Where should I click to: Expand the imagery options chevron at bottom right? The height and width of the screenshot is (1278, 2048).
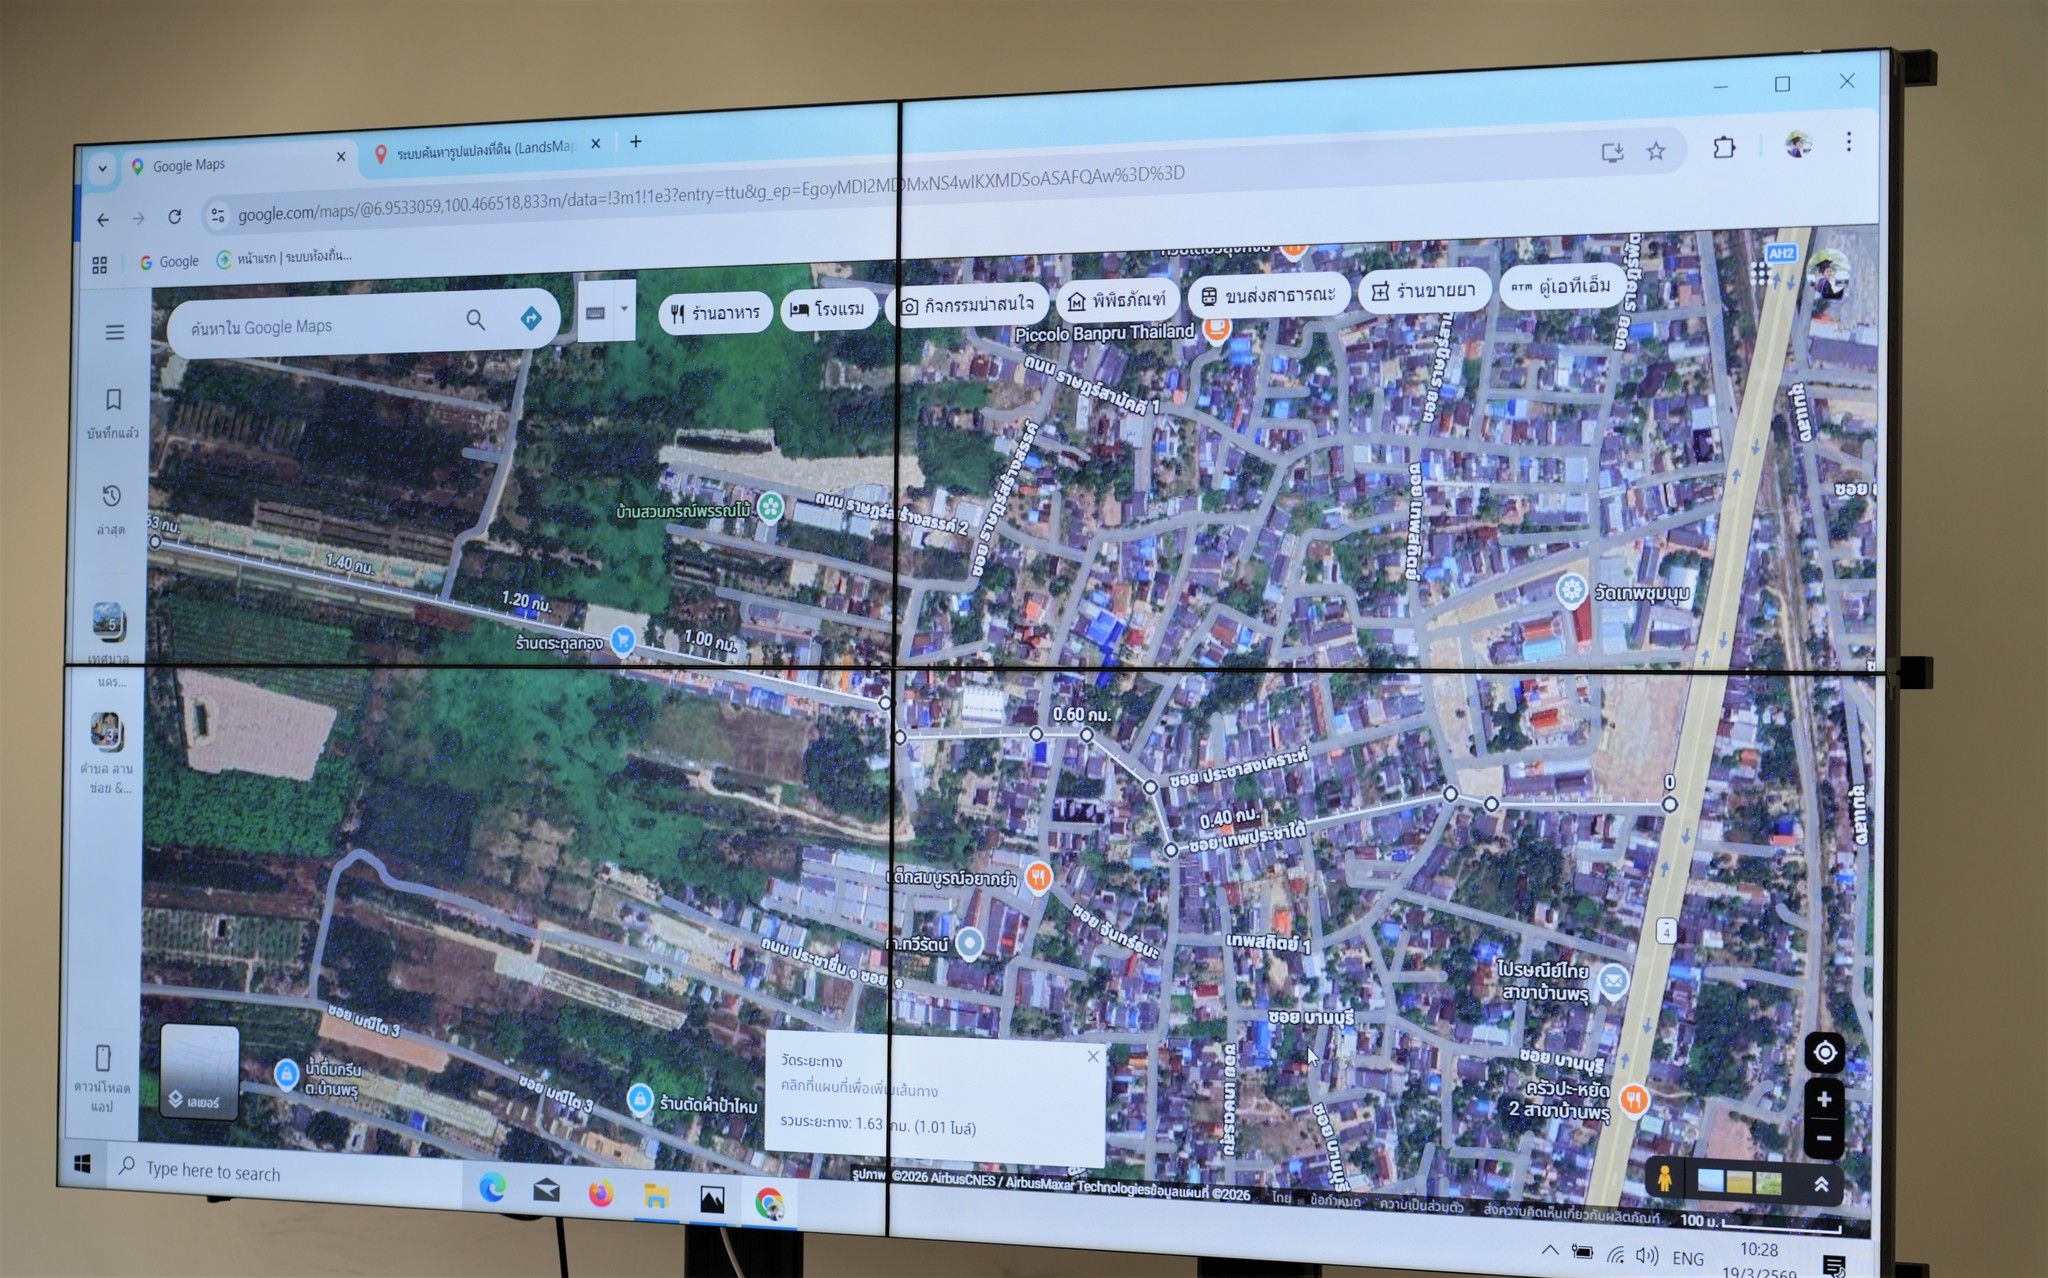(x=1821, y=1184)
